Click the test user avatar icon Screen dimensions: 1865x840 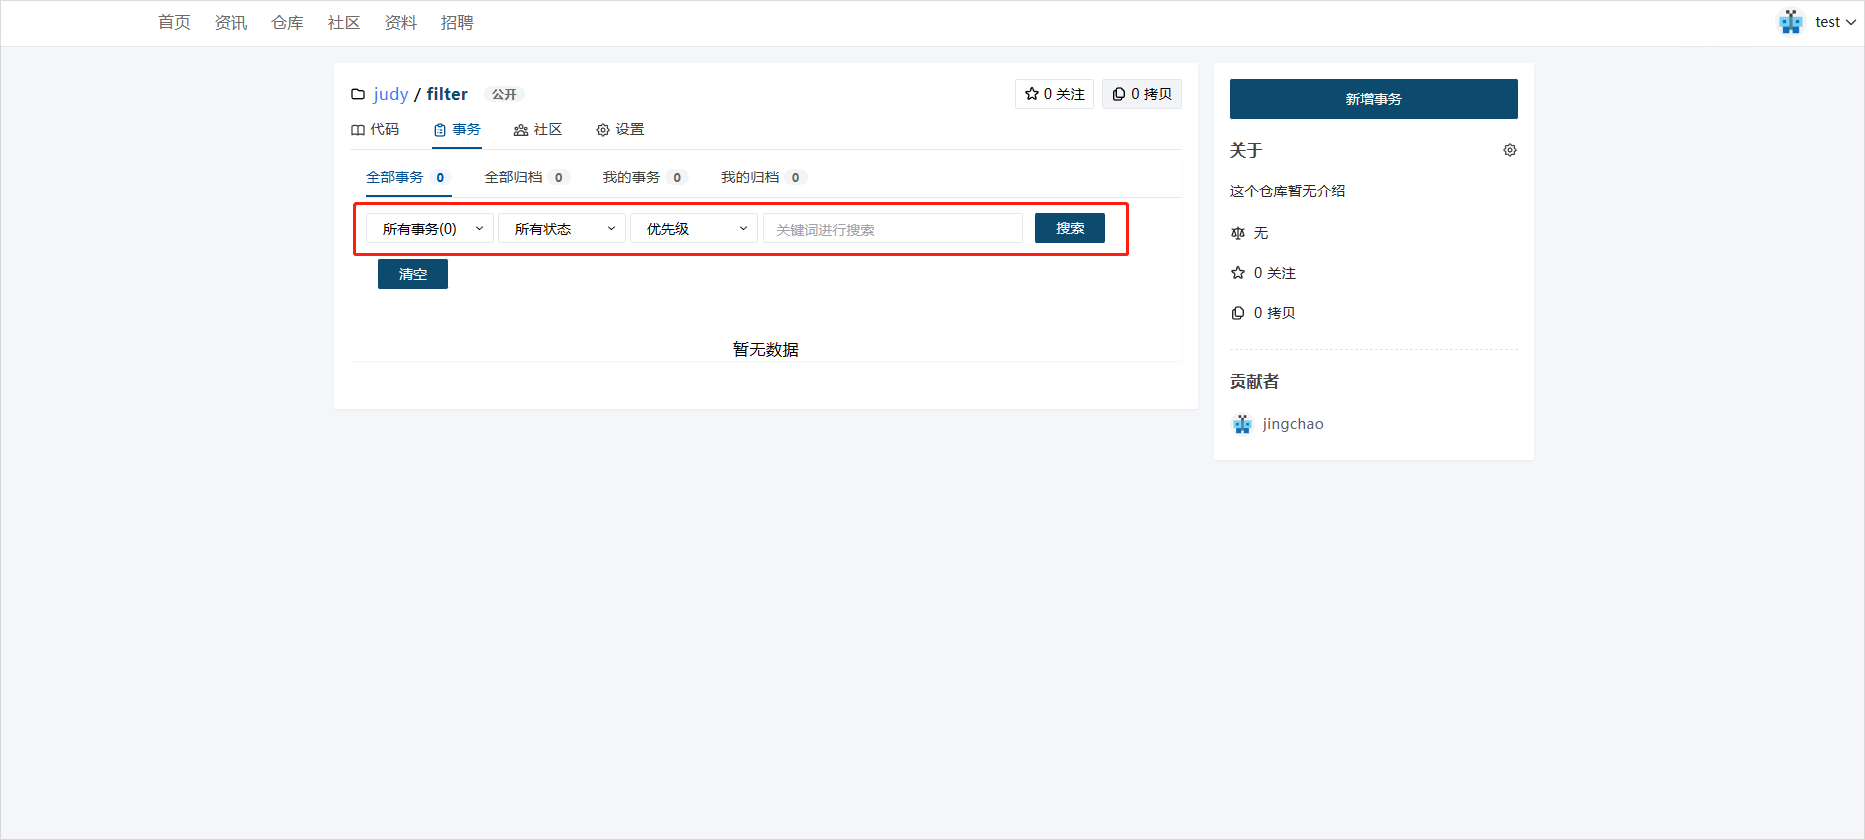click(x=1790, y=22)
